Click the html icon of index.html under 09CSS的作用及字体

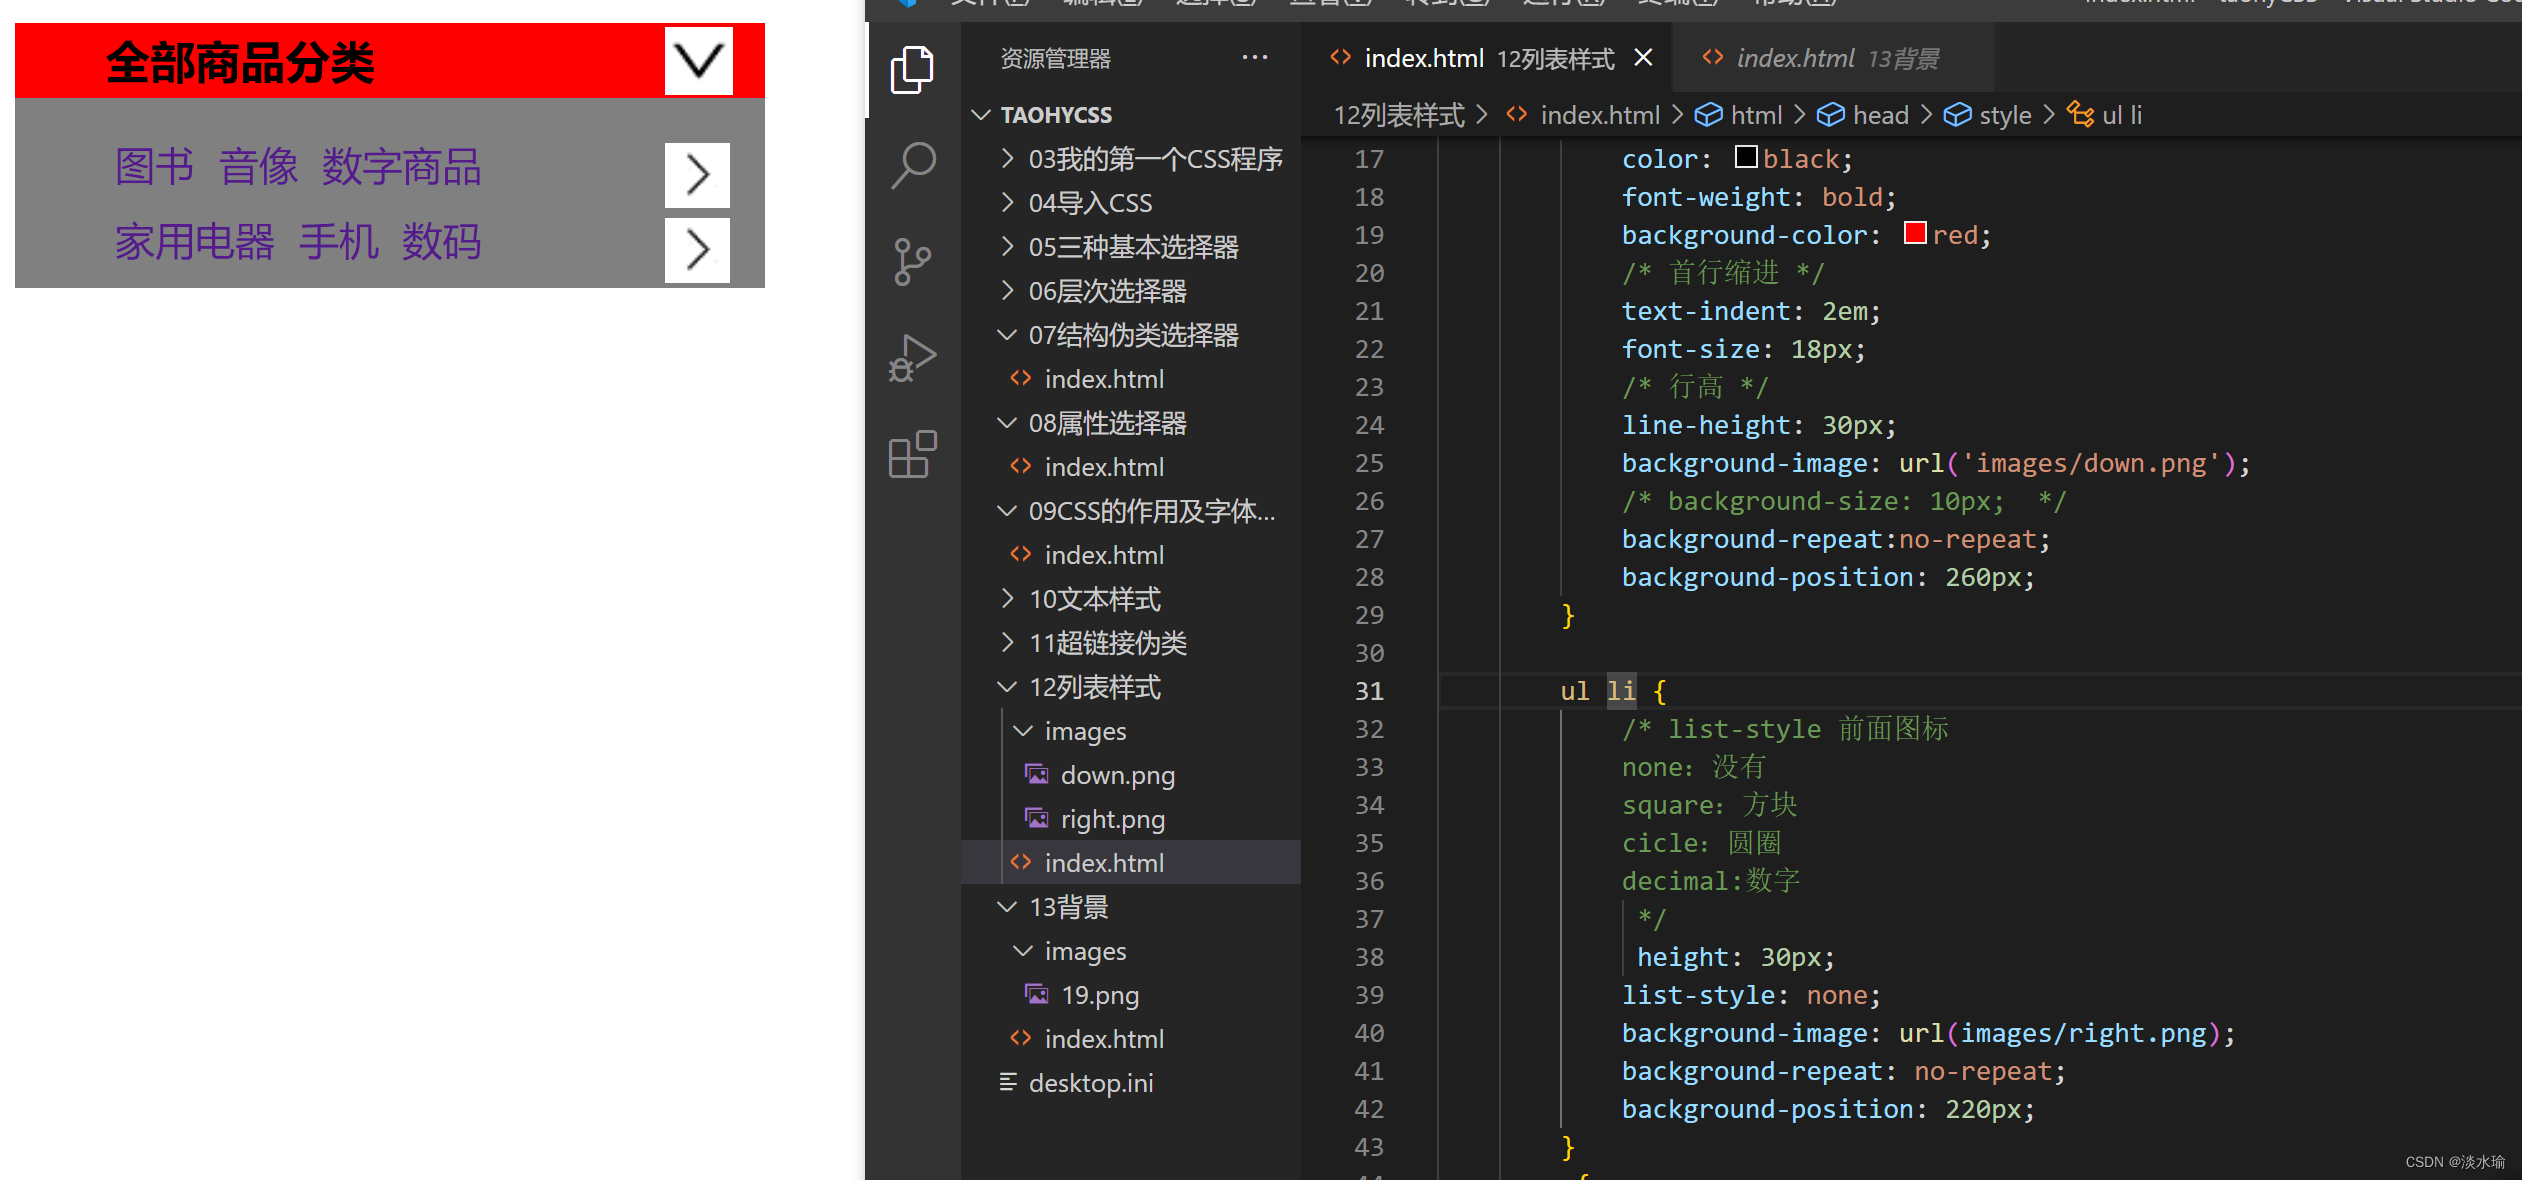[x=1021, y=555]
